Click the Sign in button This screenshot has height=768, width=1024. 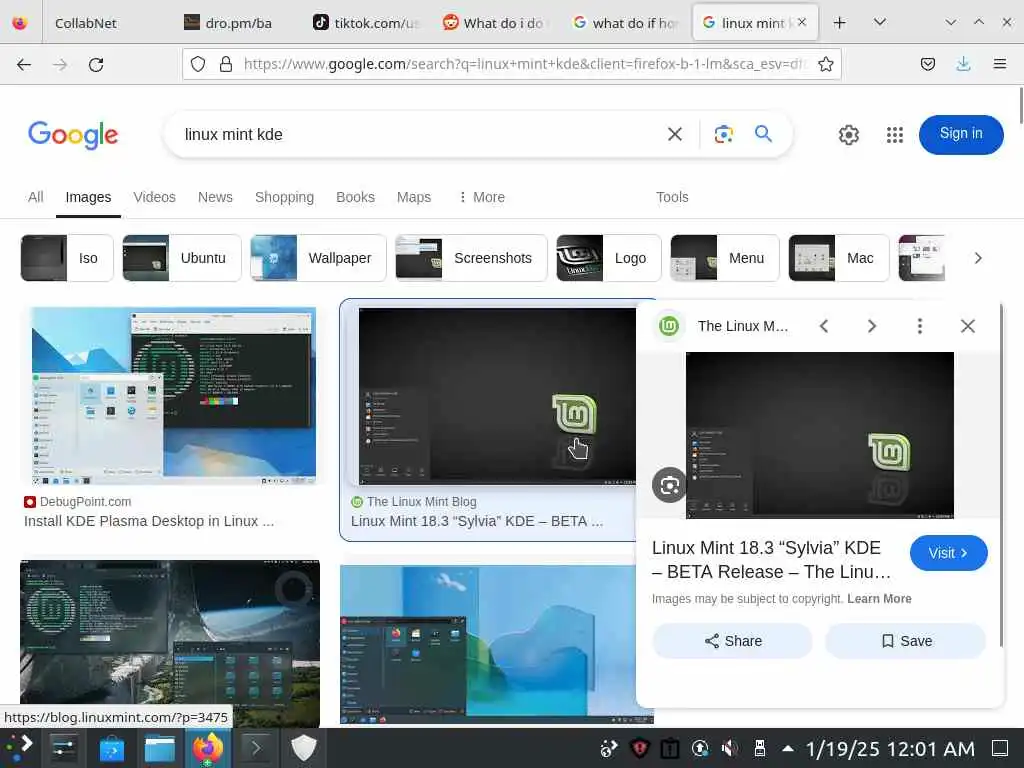point(961,135)
